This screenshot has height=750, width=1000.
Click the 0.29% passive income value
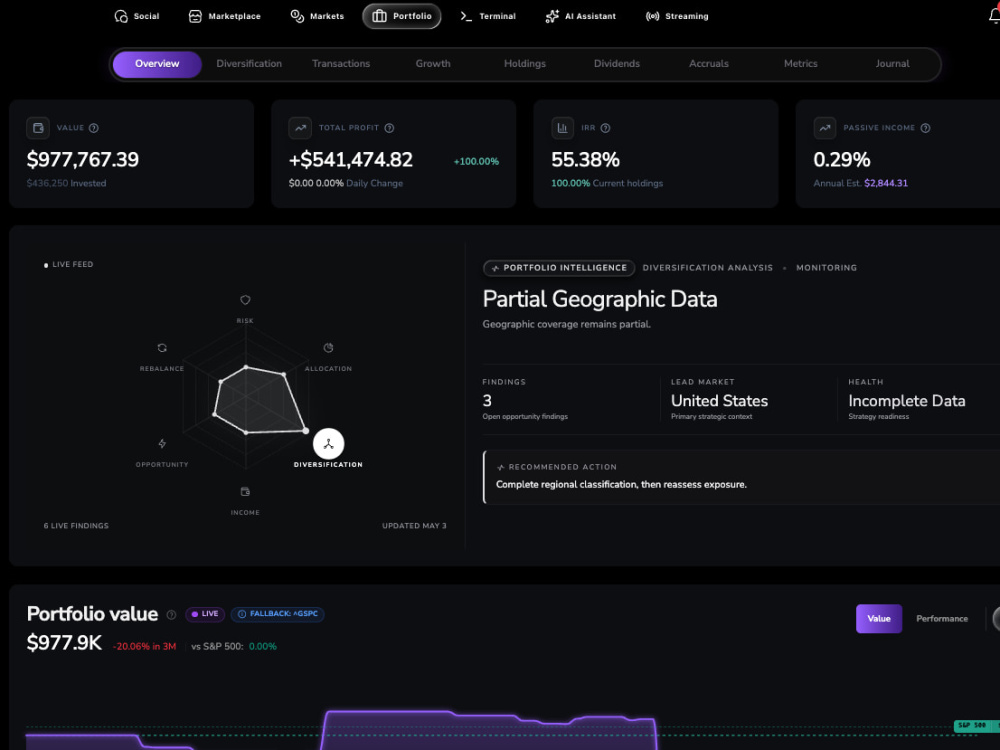[x=842, y=159]
